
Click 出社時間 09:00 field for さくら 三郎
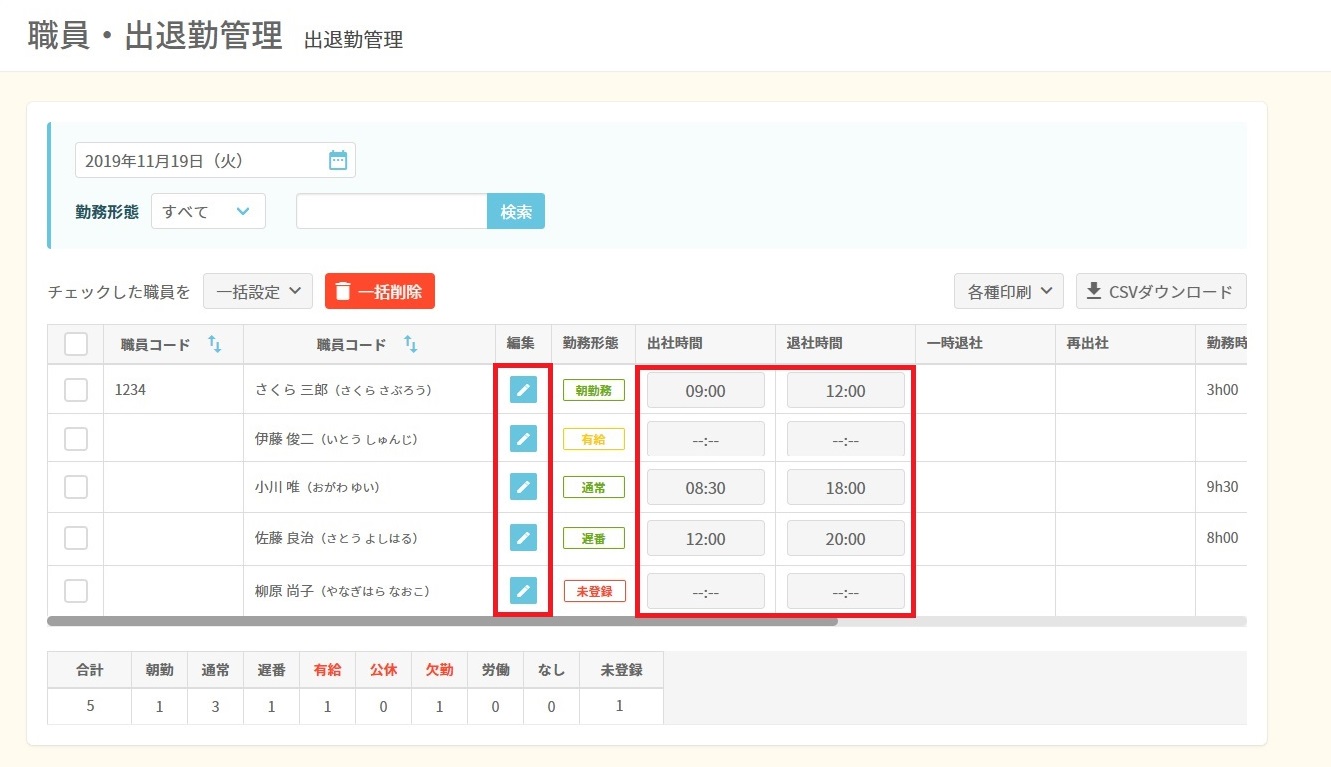pyautogui.click(x=706, y=390)
